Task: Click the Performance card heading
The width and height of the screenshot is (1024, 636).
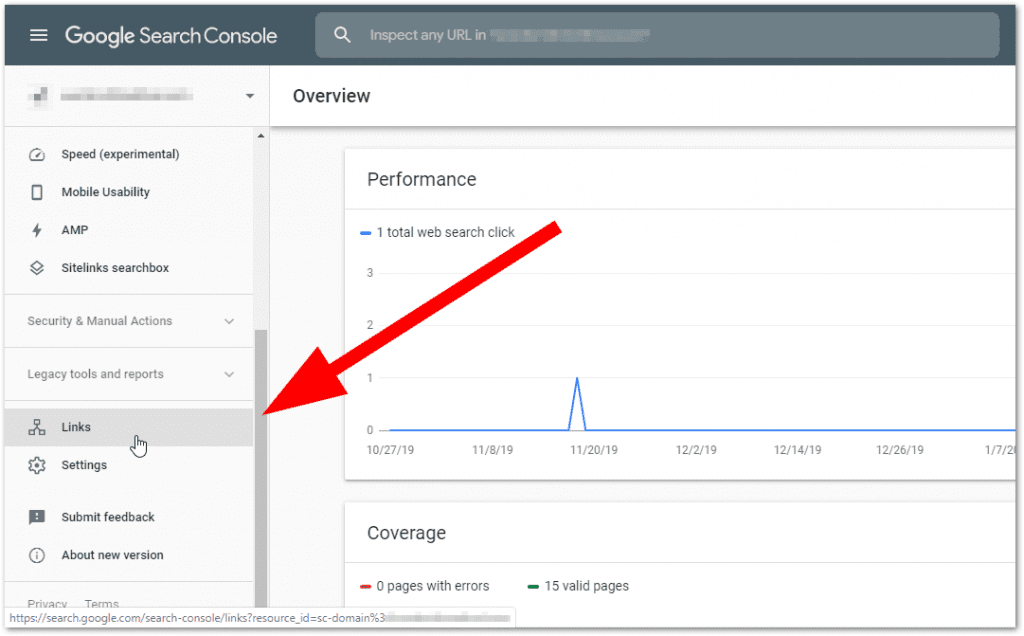Action: tap(422, 180)
